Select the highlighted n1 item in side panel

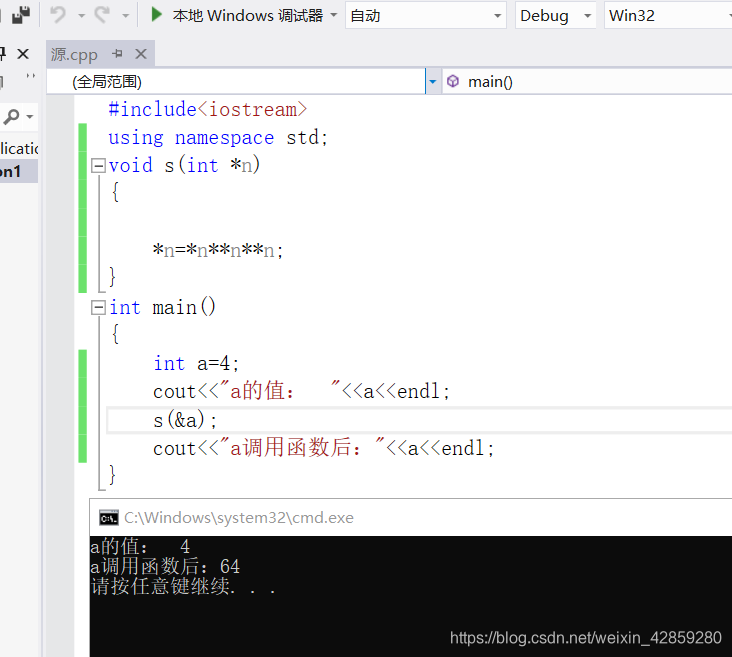tap(19, 171)
